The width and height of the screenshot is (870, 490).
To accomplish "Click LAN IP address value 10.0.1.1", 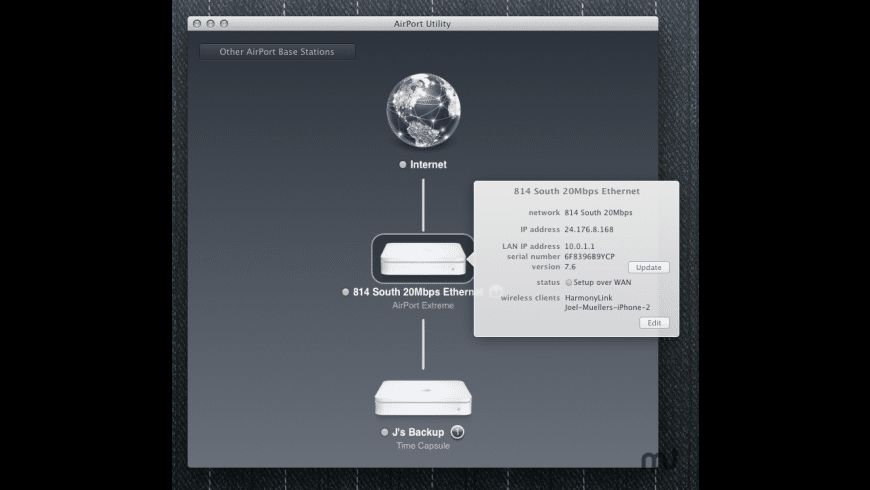I will tap(579, 246).
